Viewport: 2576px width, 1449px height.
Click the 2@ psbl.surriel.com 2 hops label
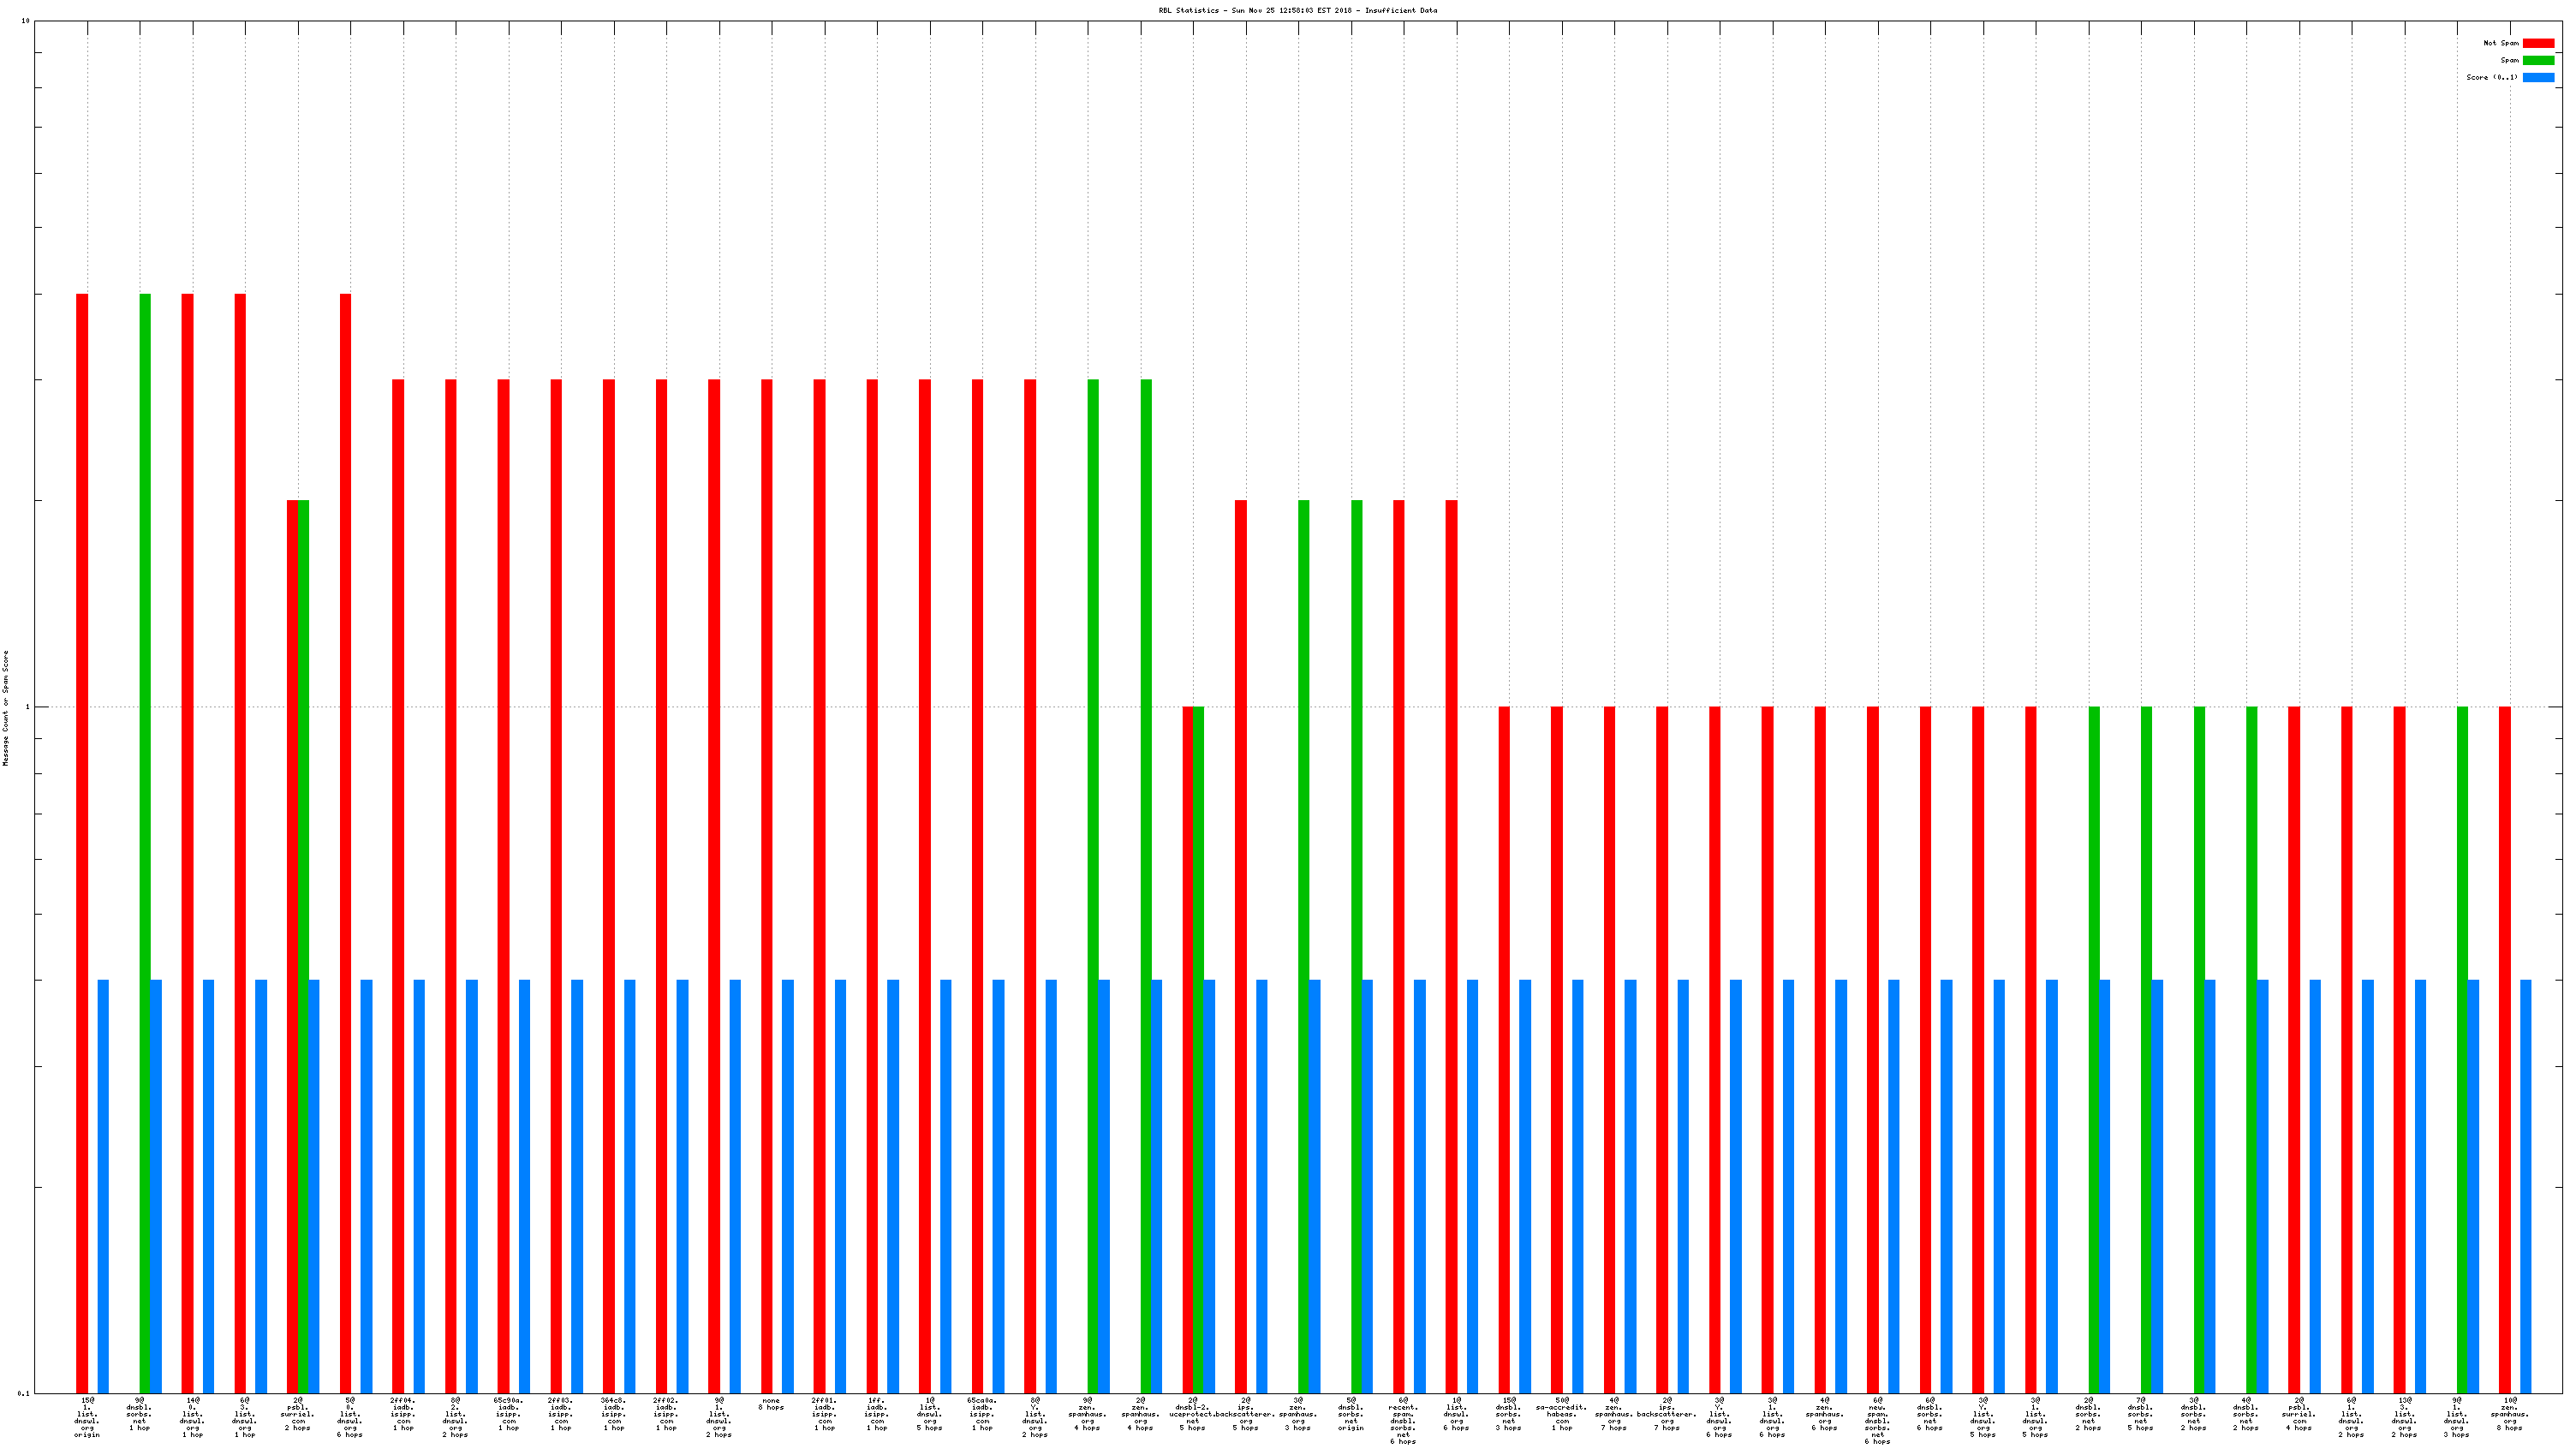[297, 1414]
